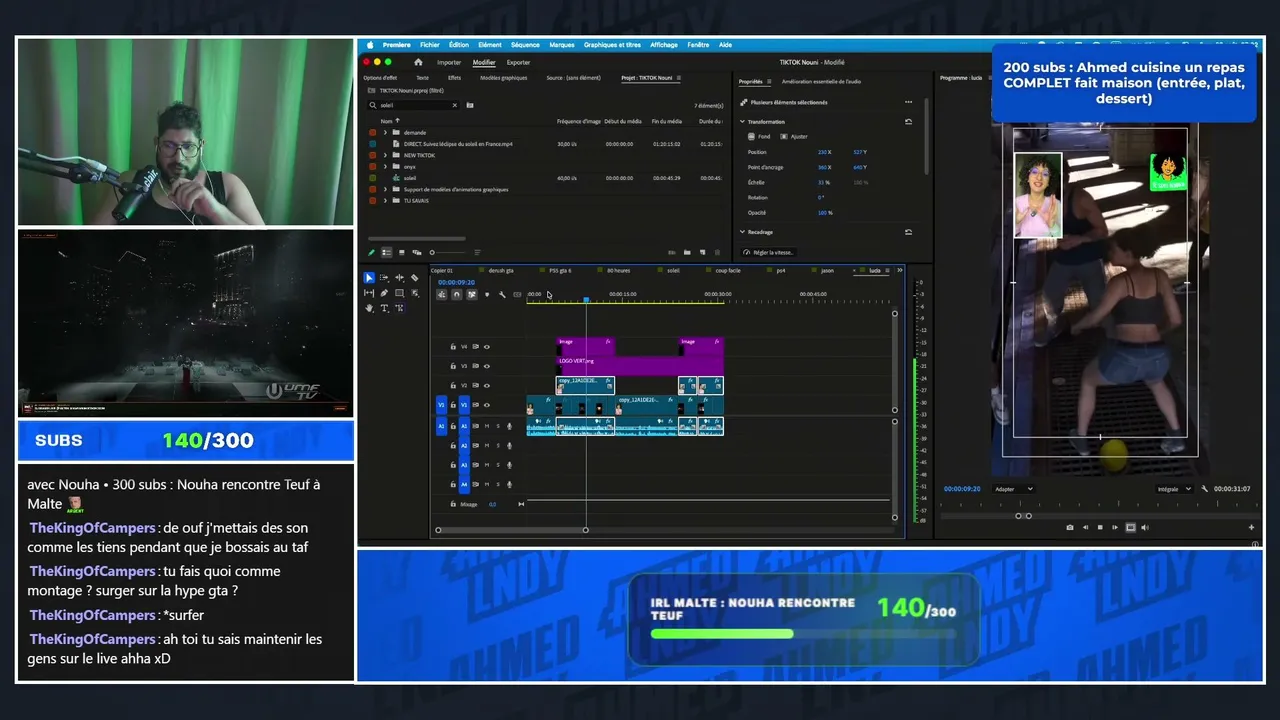Screen dimensions: 1280x720
Task: Click the soleil search input field
Action: 416,105
